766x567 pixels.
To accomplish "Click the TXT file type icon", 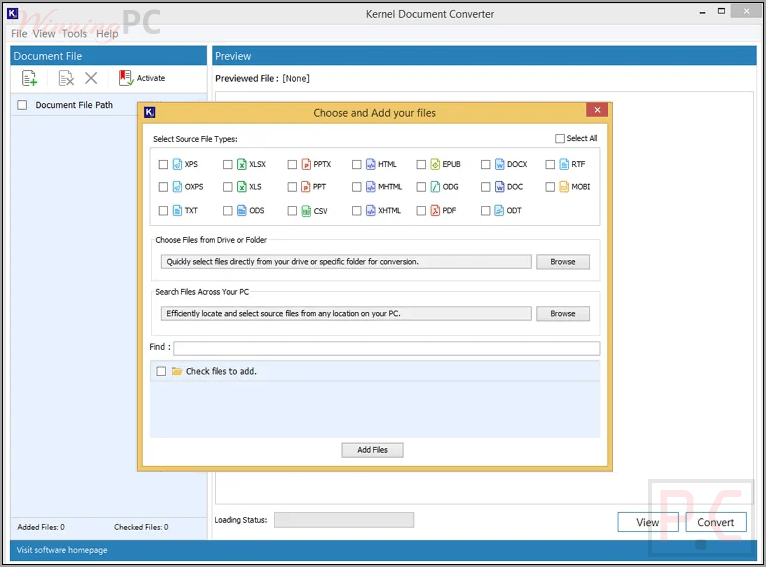I will pyautogui.click(x=177, y=210).
